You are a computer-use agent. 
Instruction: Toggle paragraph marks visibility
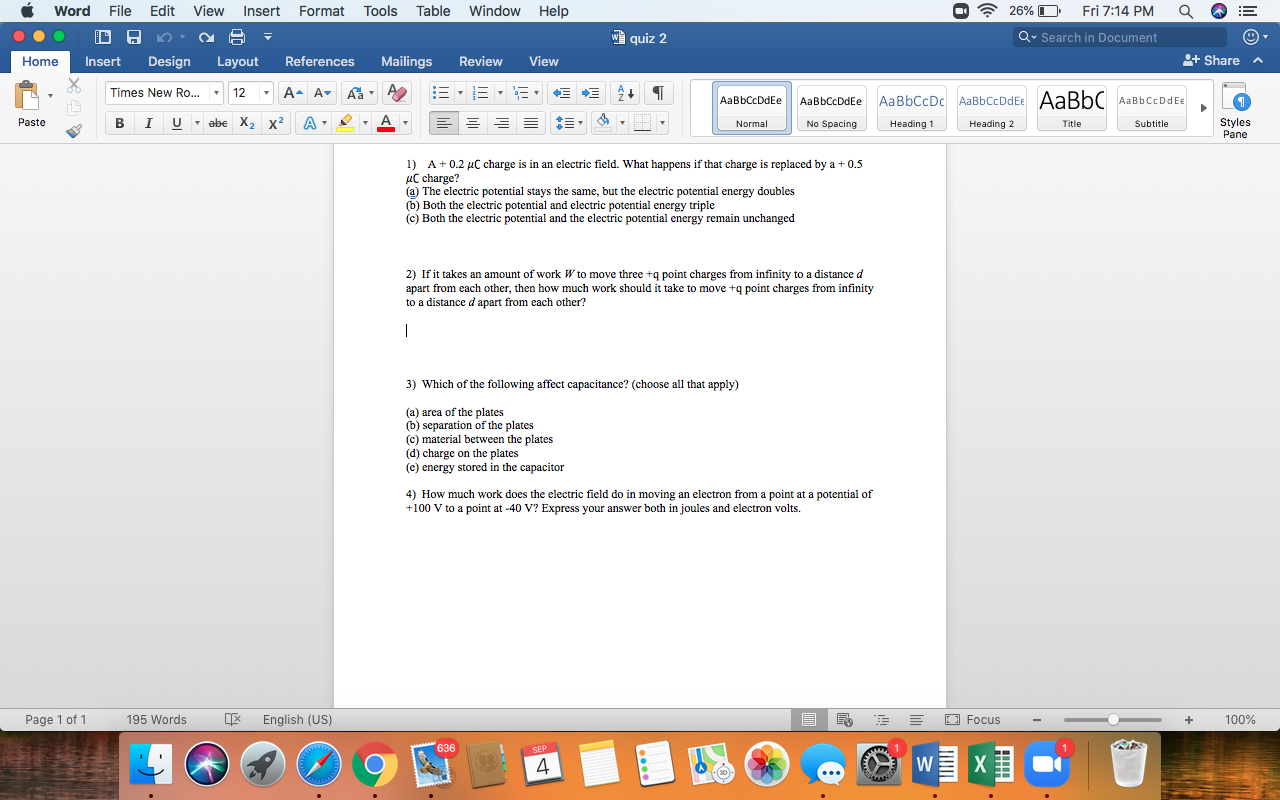click(657, 91)
